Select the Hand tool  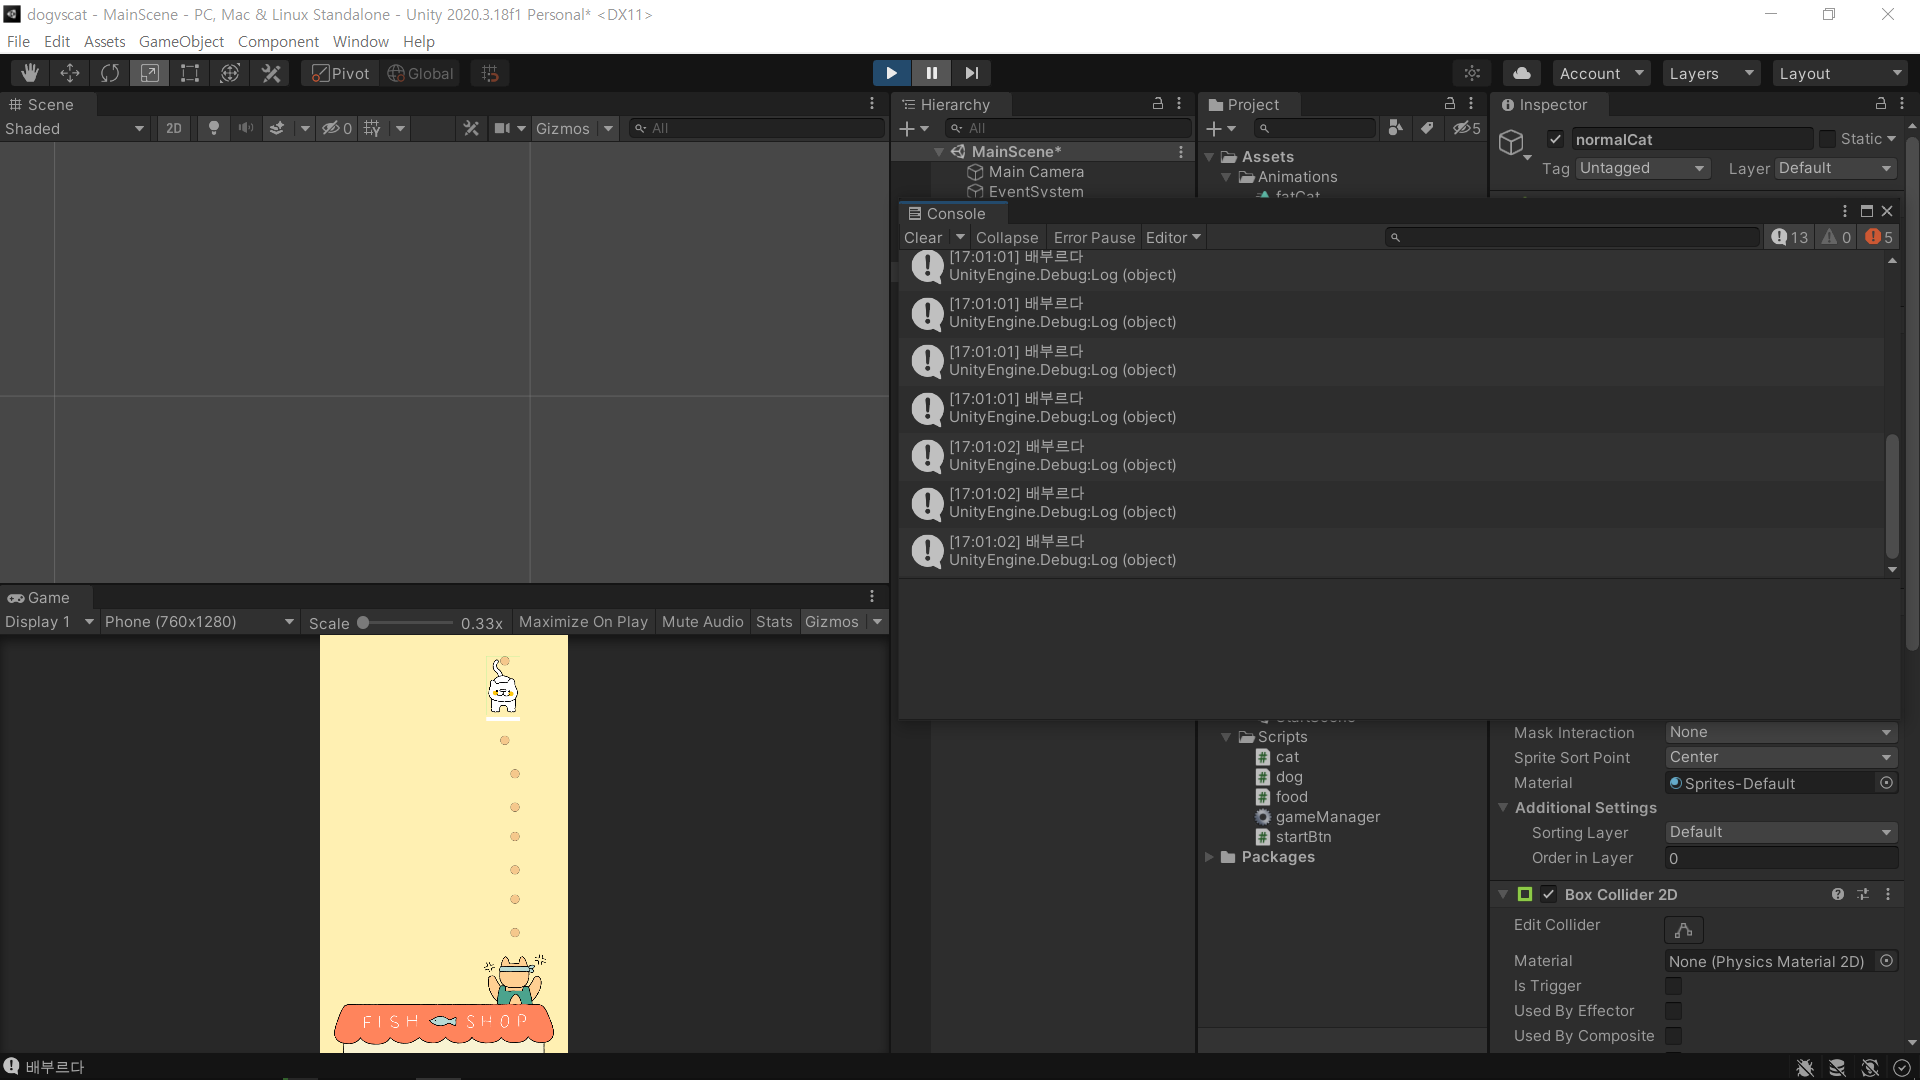click(30, 73)
